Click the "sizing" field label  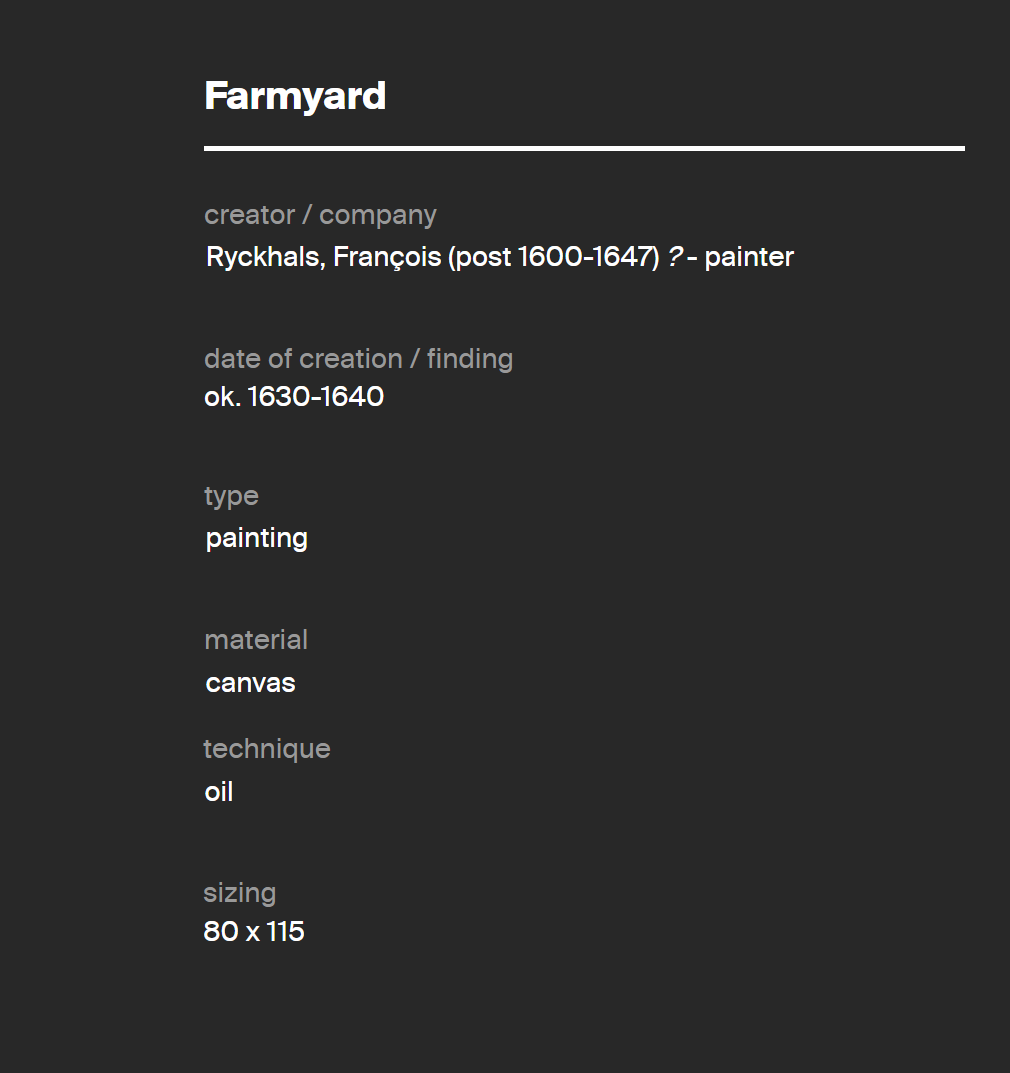(239, 894)
